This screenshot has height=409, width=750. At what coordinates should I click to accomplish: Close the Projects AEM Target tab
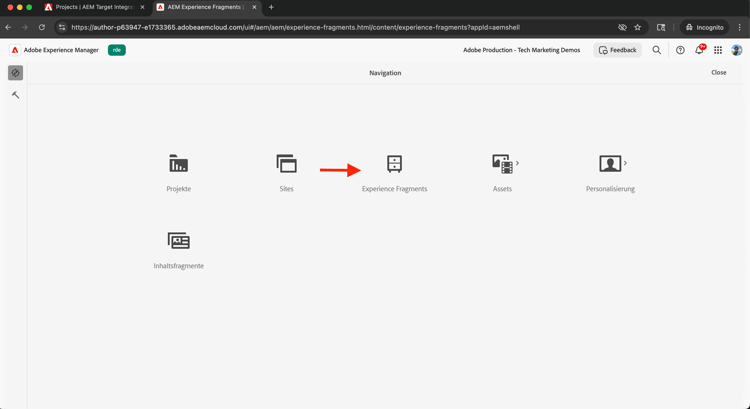142,7
